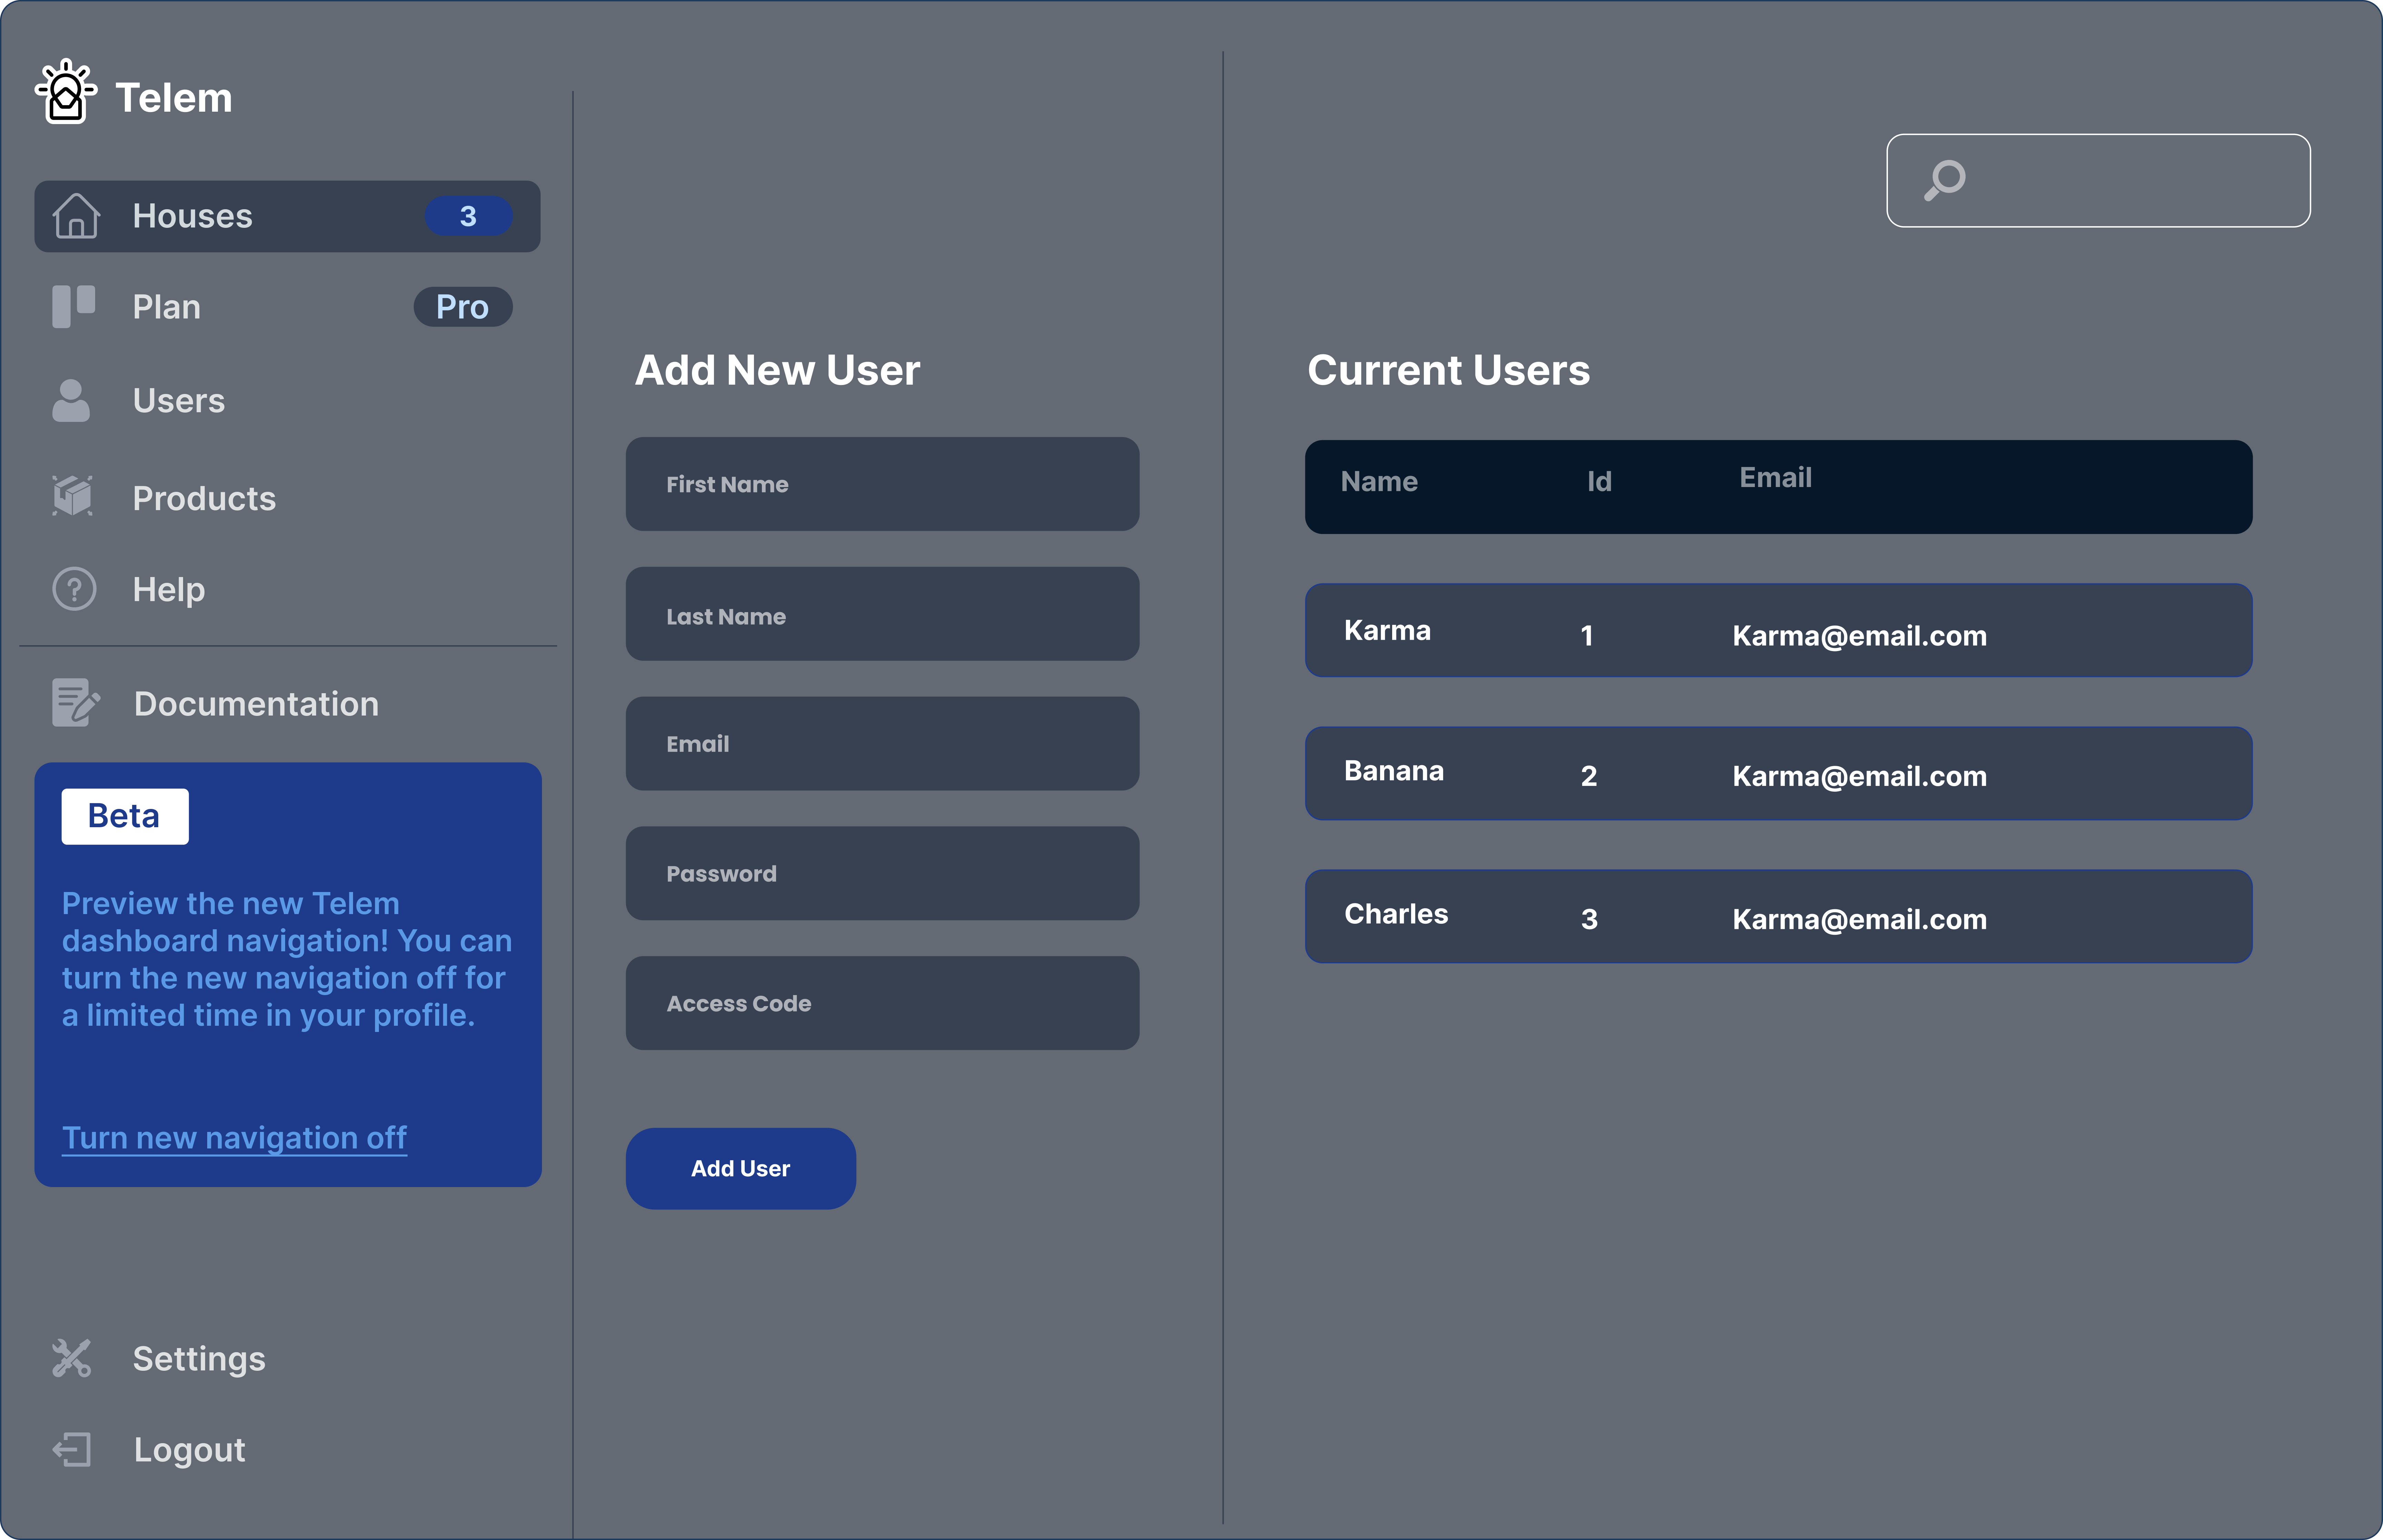Click Id 2 in Banana's row
Screen dimensions: 2383x1540
pyautogui.click(x=1589, y=776)
